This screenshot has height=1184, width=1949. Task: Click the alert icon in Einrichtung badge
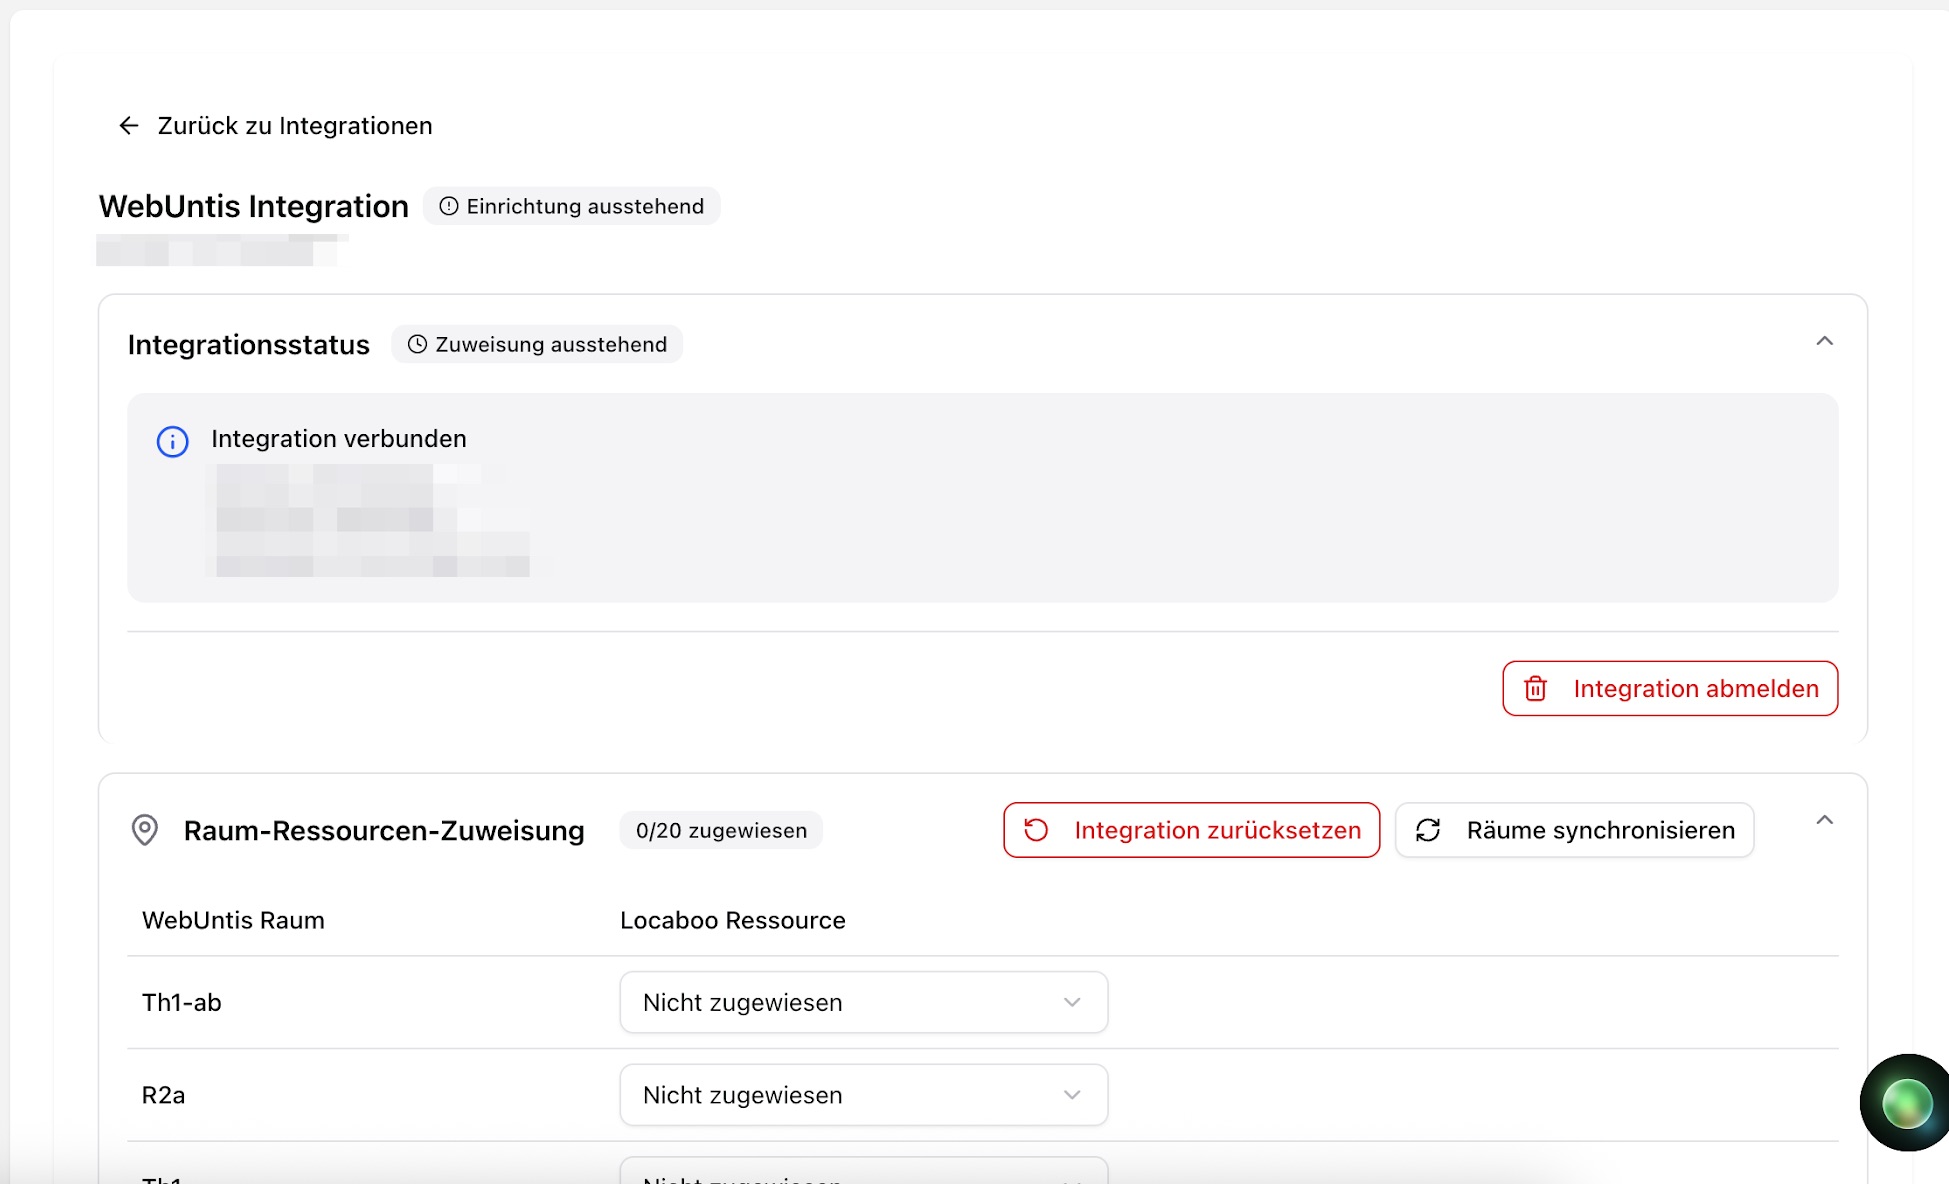[449, 206]
